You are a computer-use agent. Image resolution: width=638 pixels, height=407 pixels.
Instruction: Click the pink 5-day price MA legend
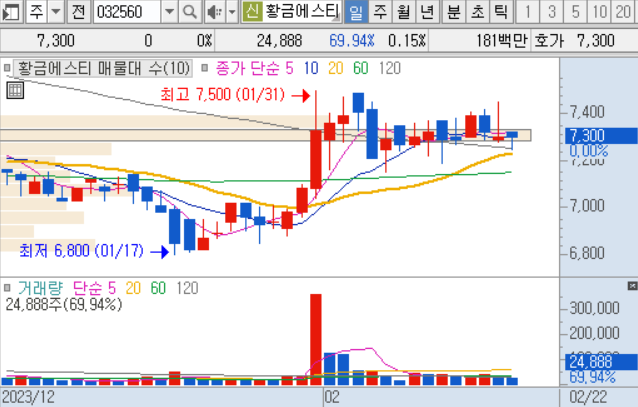289,68
